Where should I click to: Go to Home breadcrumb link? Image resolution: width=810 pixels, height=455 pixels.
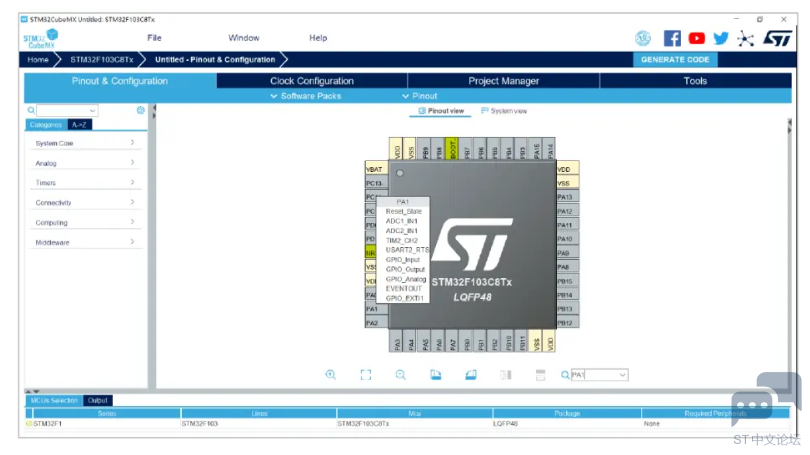point(38,59)
